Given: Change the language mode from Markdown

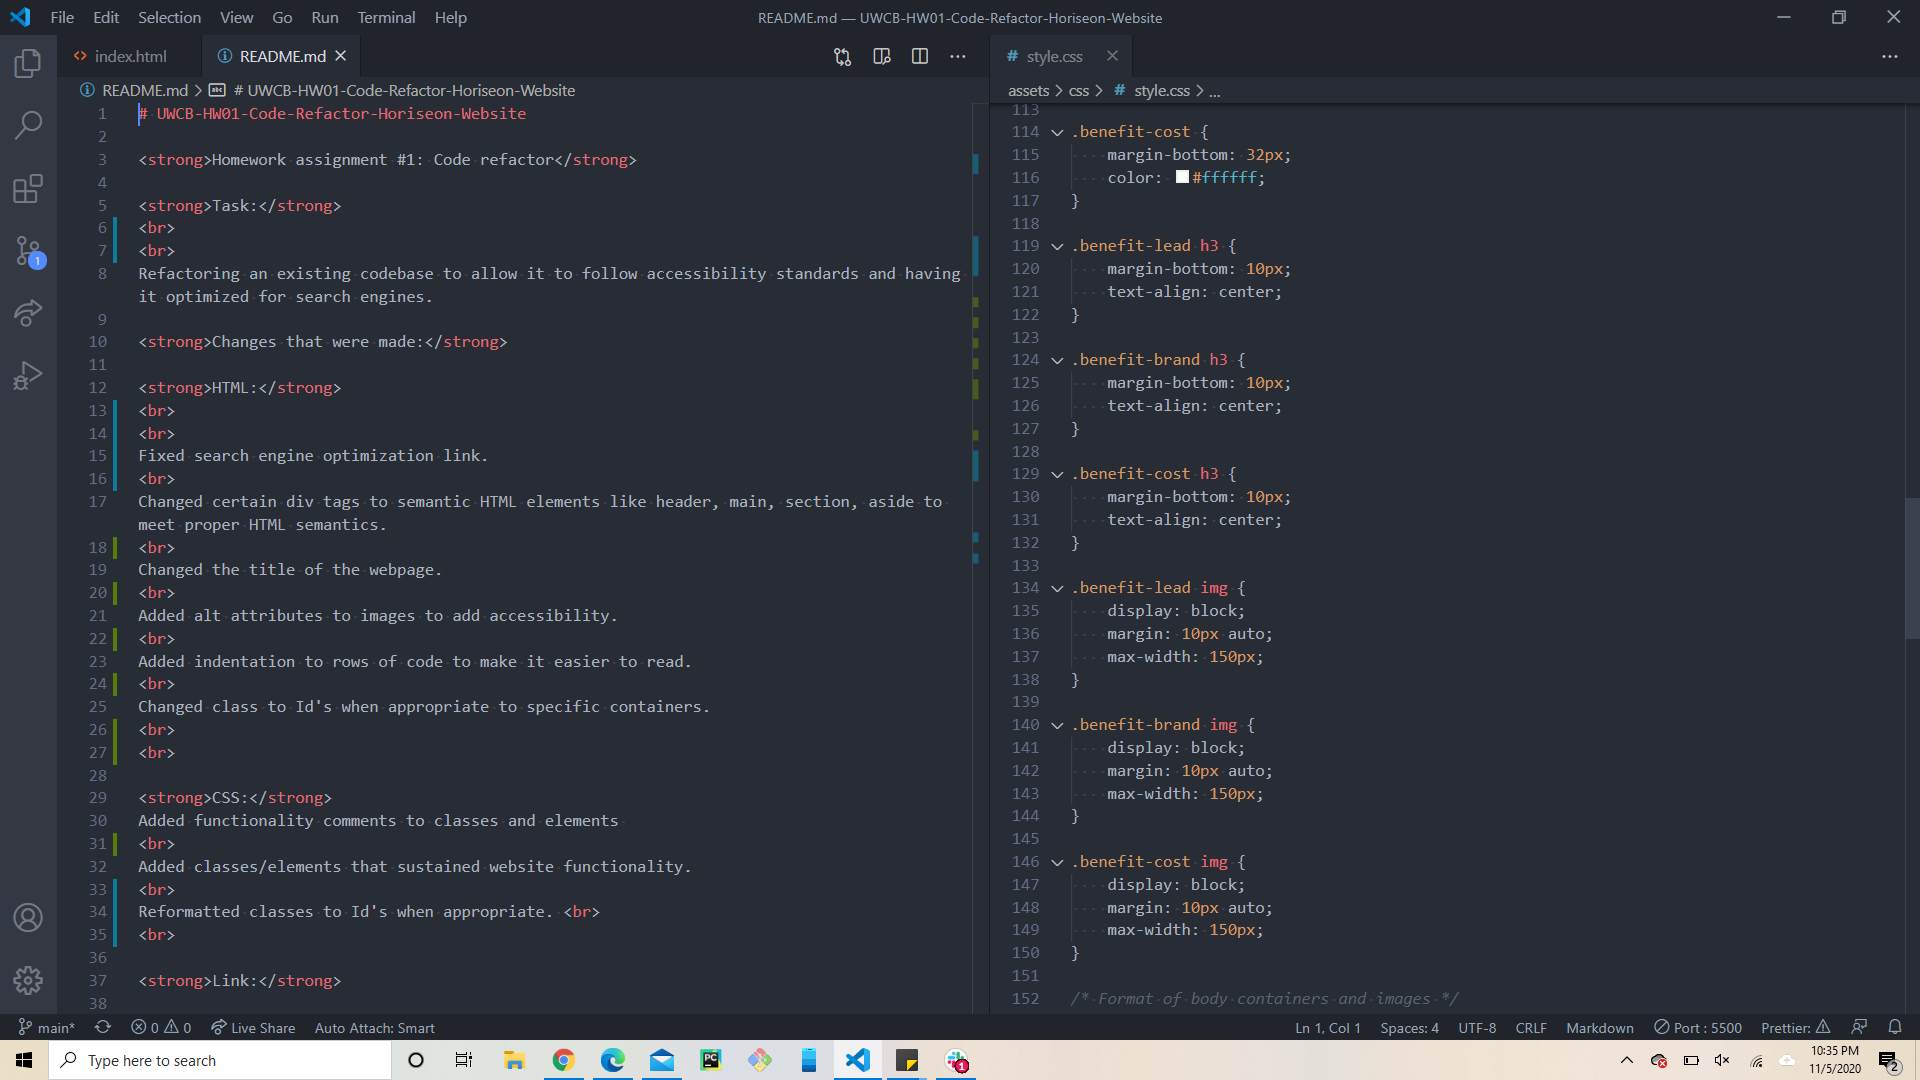Looking at the screenshot, I should click(1598, 1027).
